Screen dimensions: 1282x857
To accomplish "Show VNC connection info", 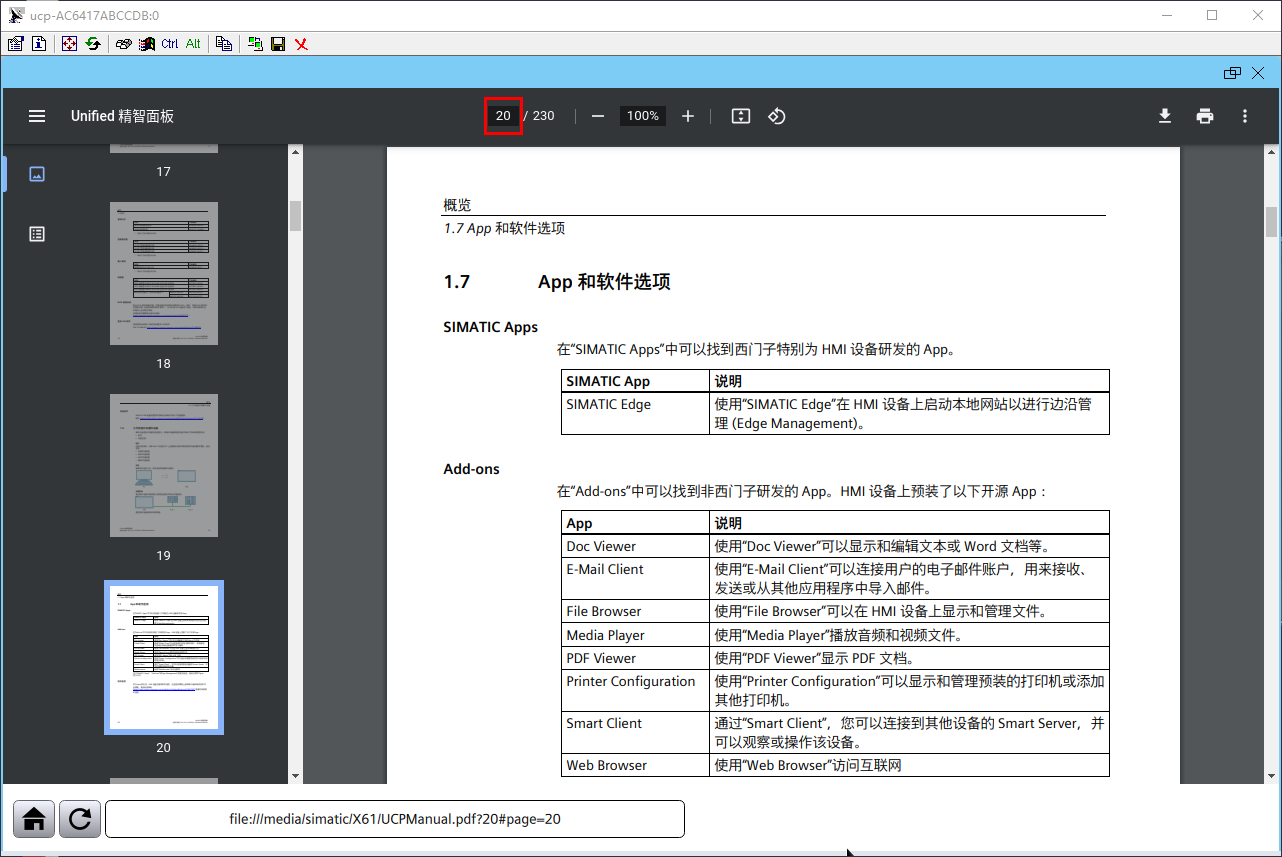I will pyautogui.click(x=38, y=44).
